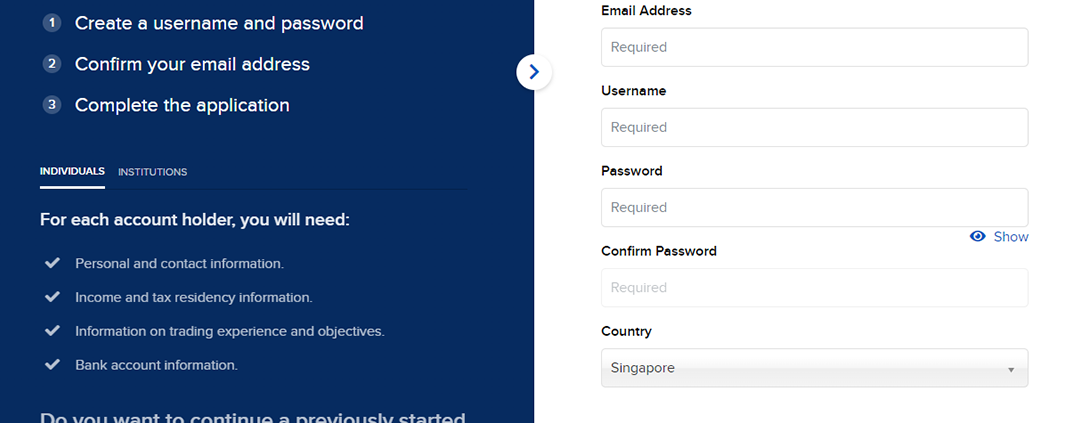This screenshot has width=1080, height=423.
Task: Click the Country dropdown arrow
Action: [1011, 369]
